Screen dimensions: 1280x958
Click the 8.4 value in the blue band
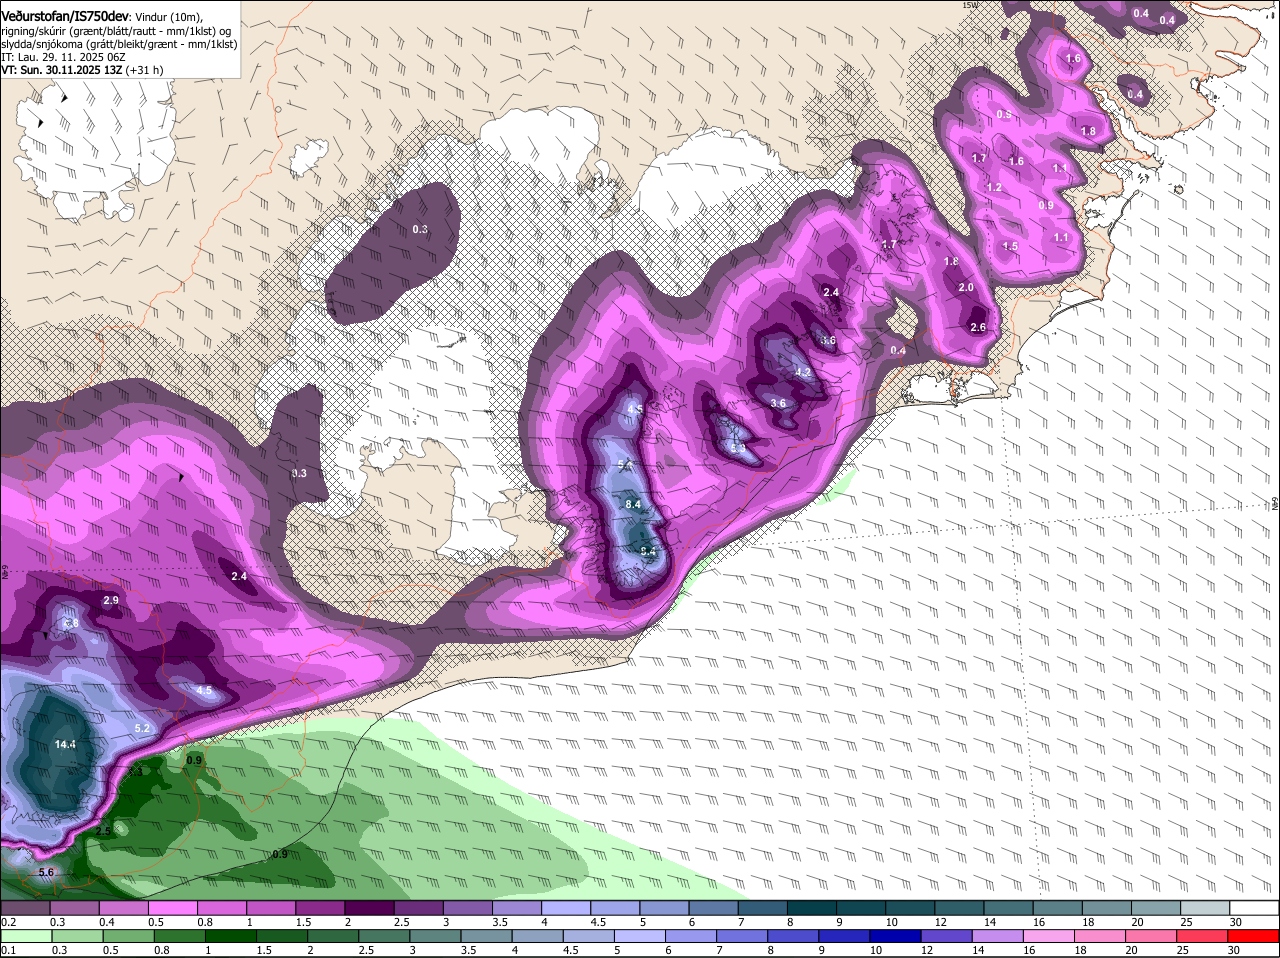632,505
